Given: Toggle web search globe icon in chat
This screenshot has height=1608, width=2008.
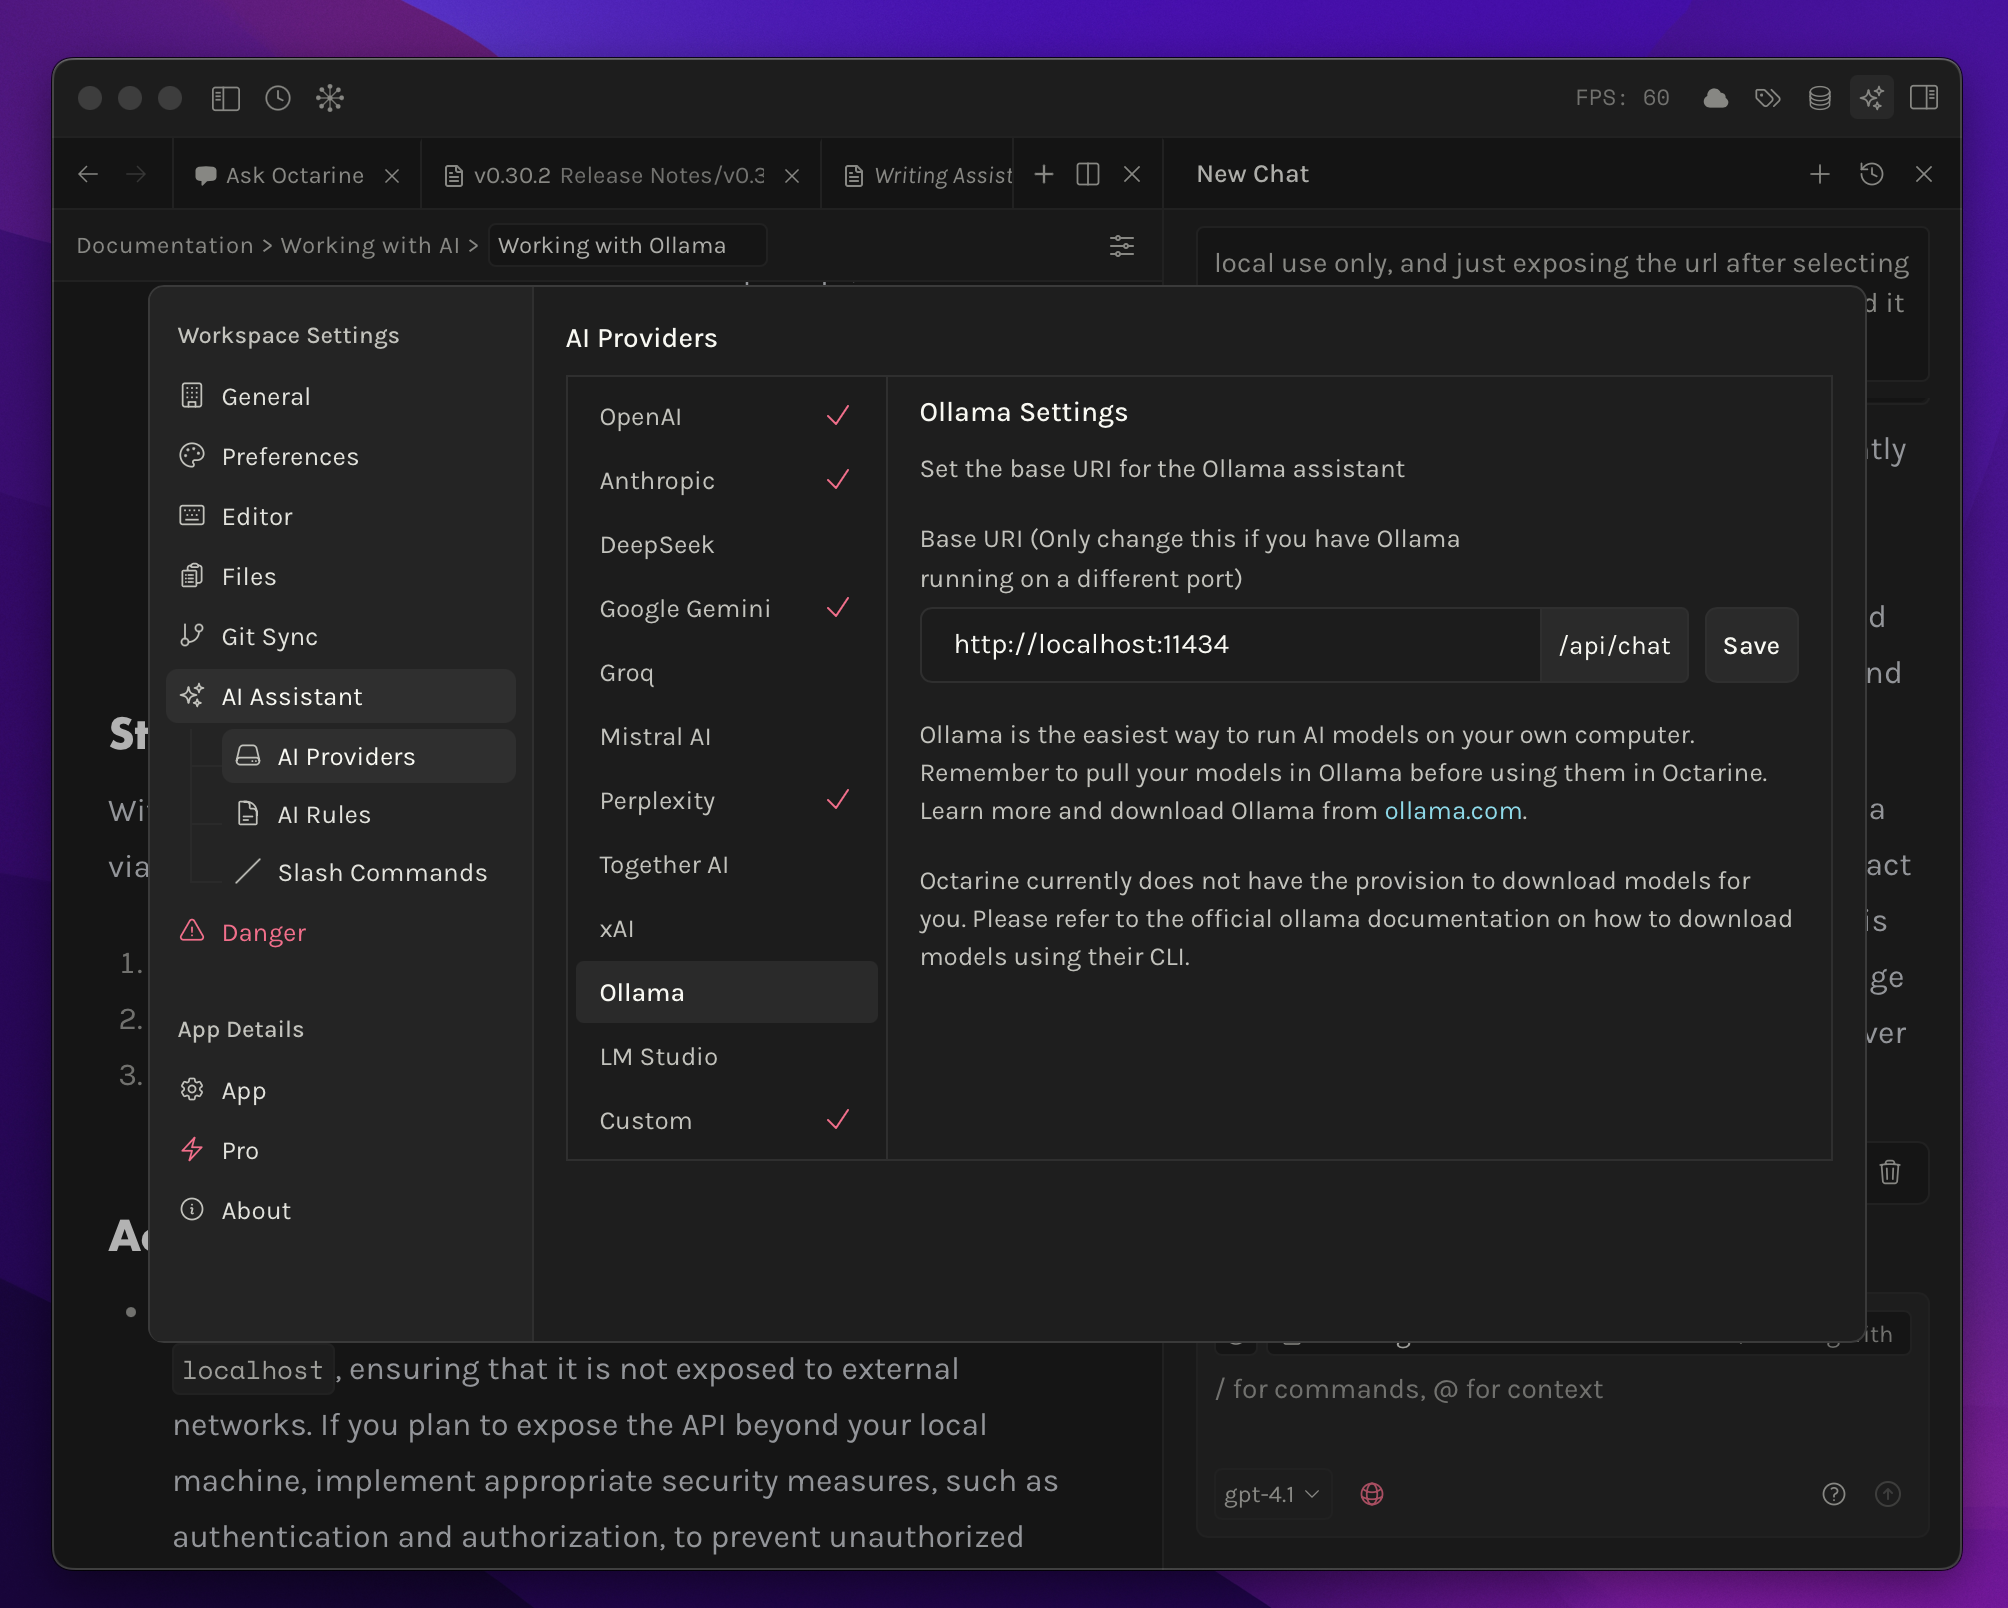Looking at the screenshot, I should click(x=1372, y=1494).
